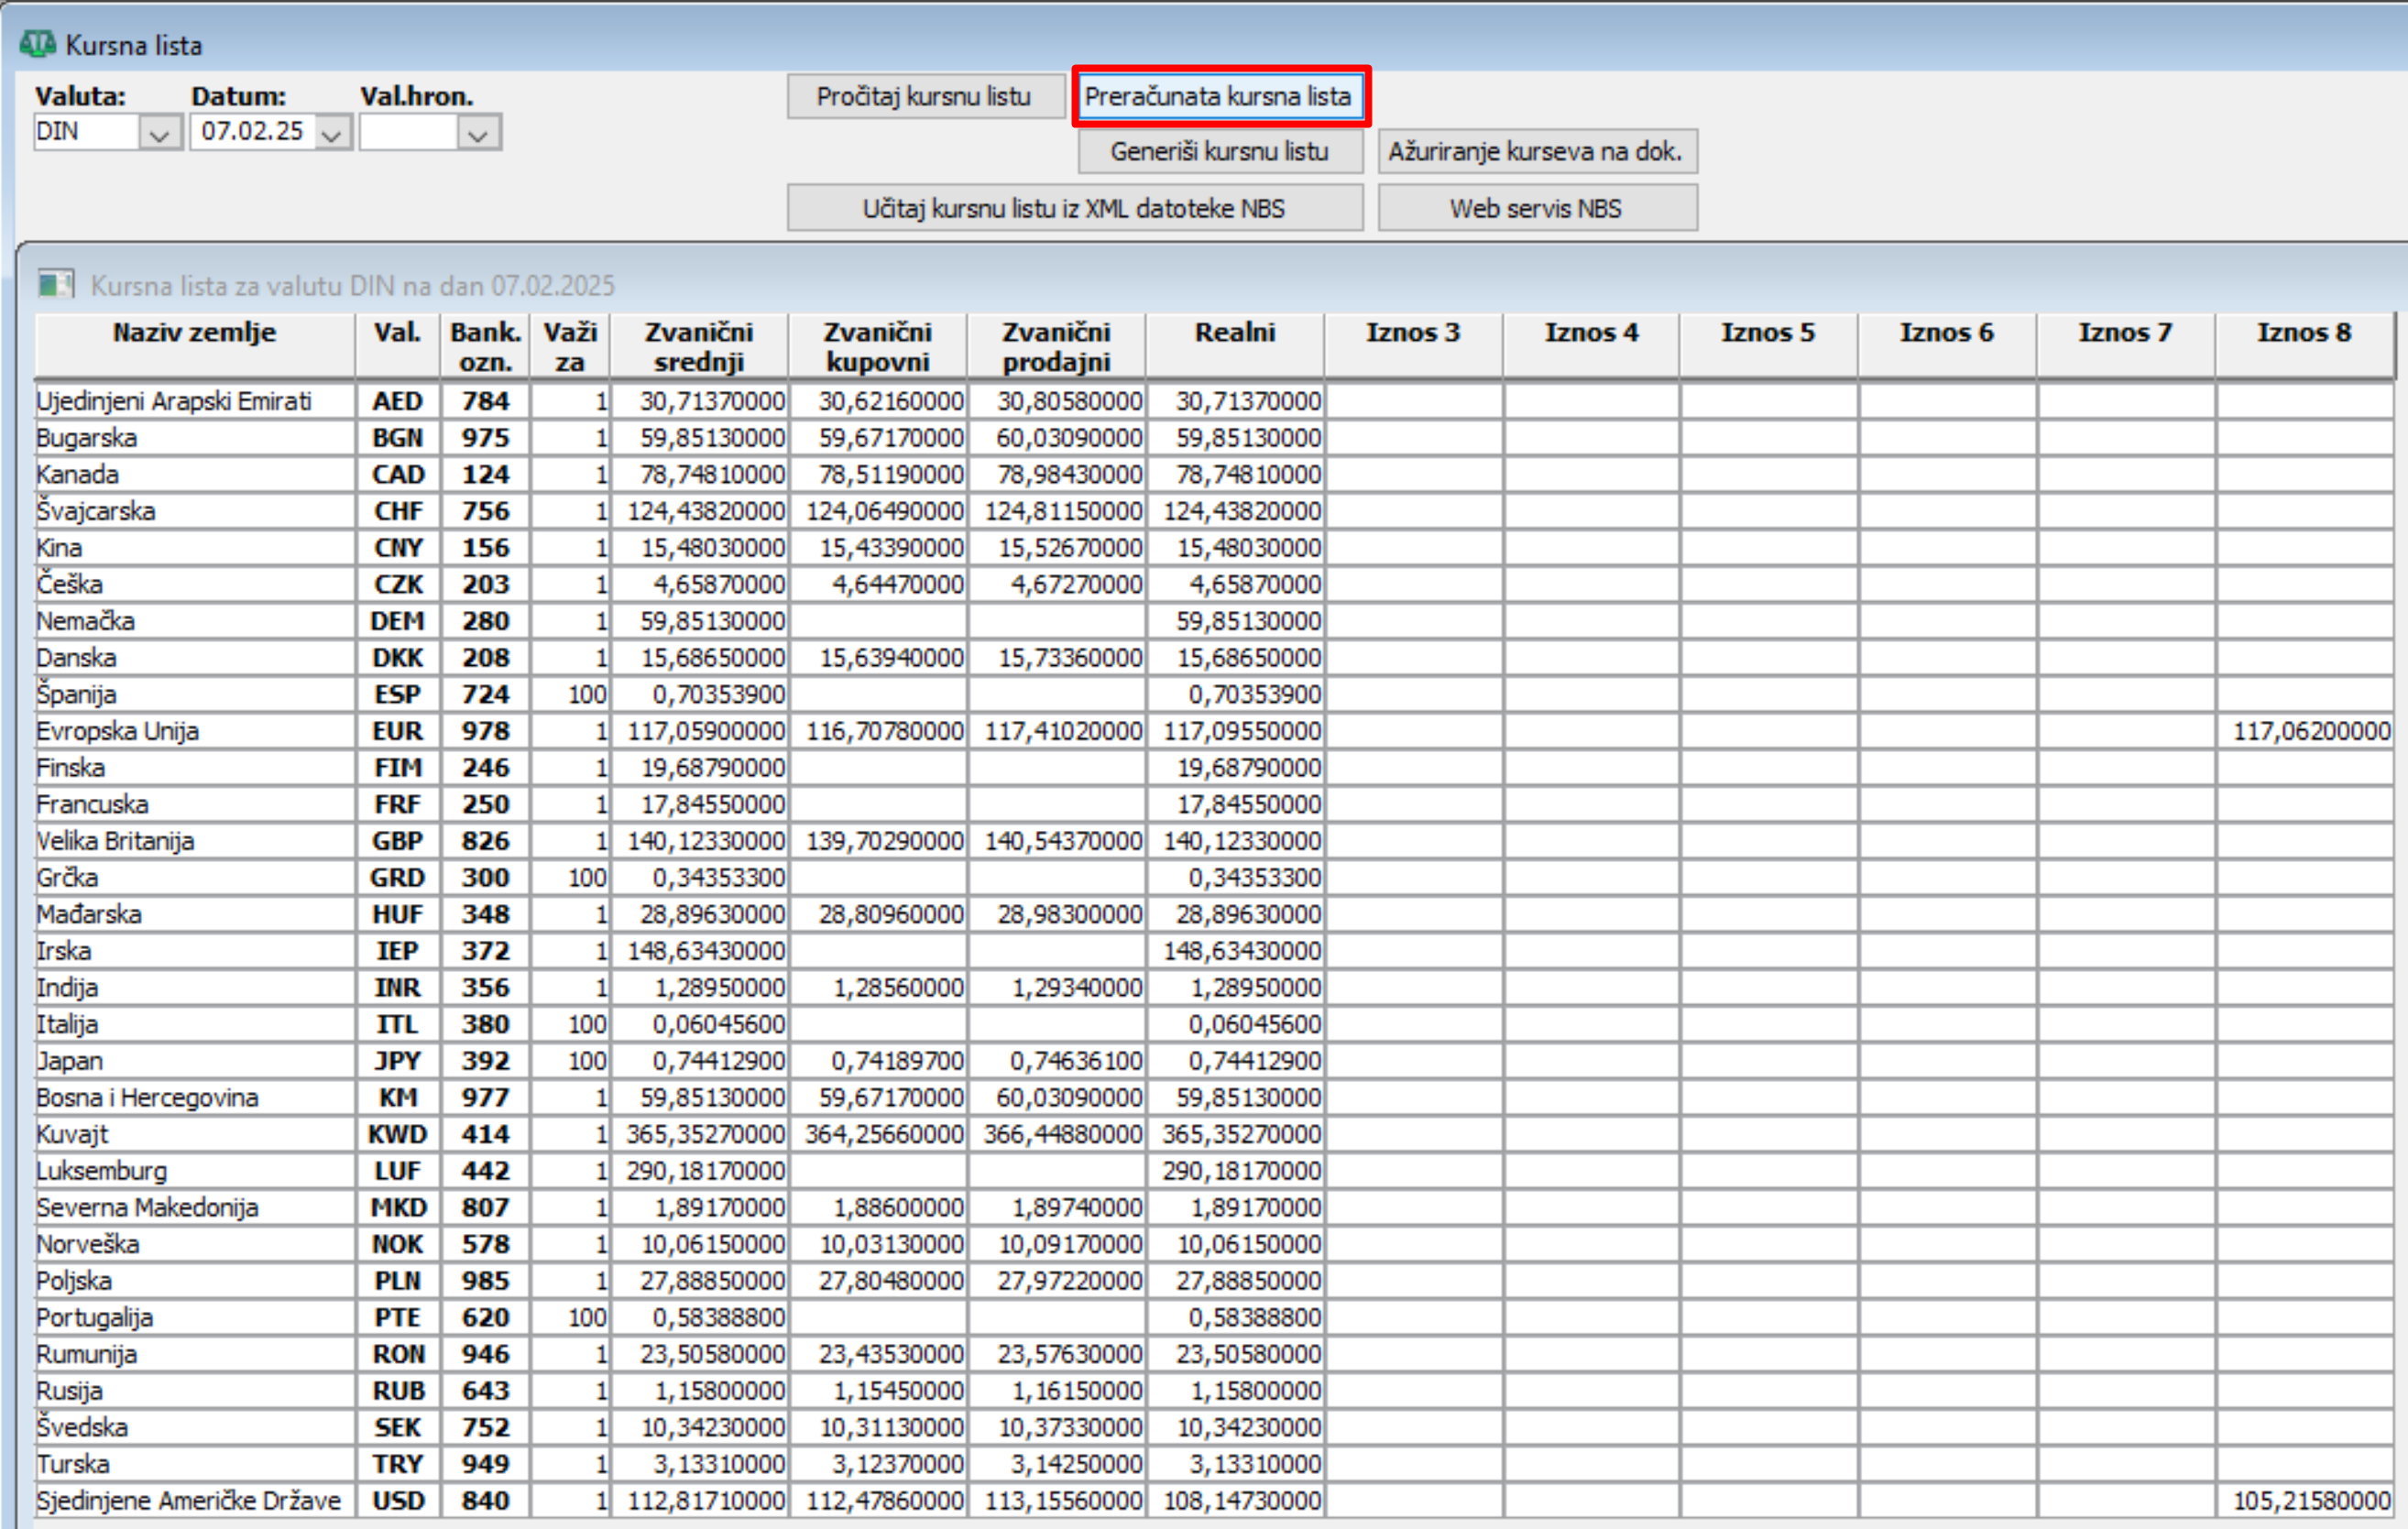The height and width of the screenshot is (1529, 2408).
Task: Click the Iznos 3 column header
Action: (1413, 346)
